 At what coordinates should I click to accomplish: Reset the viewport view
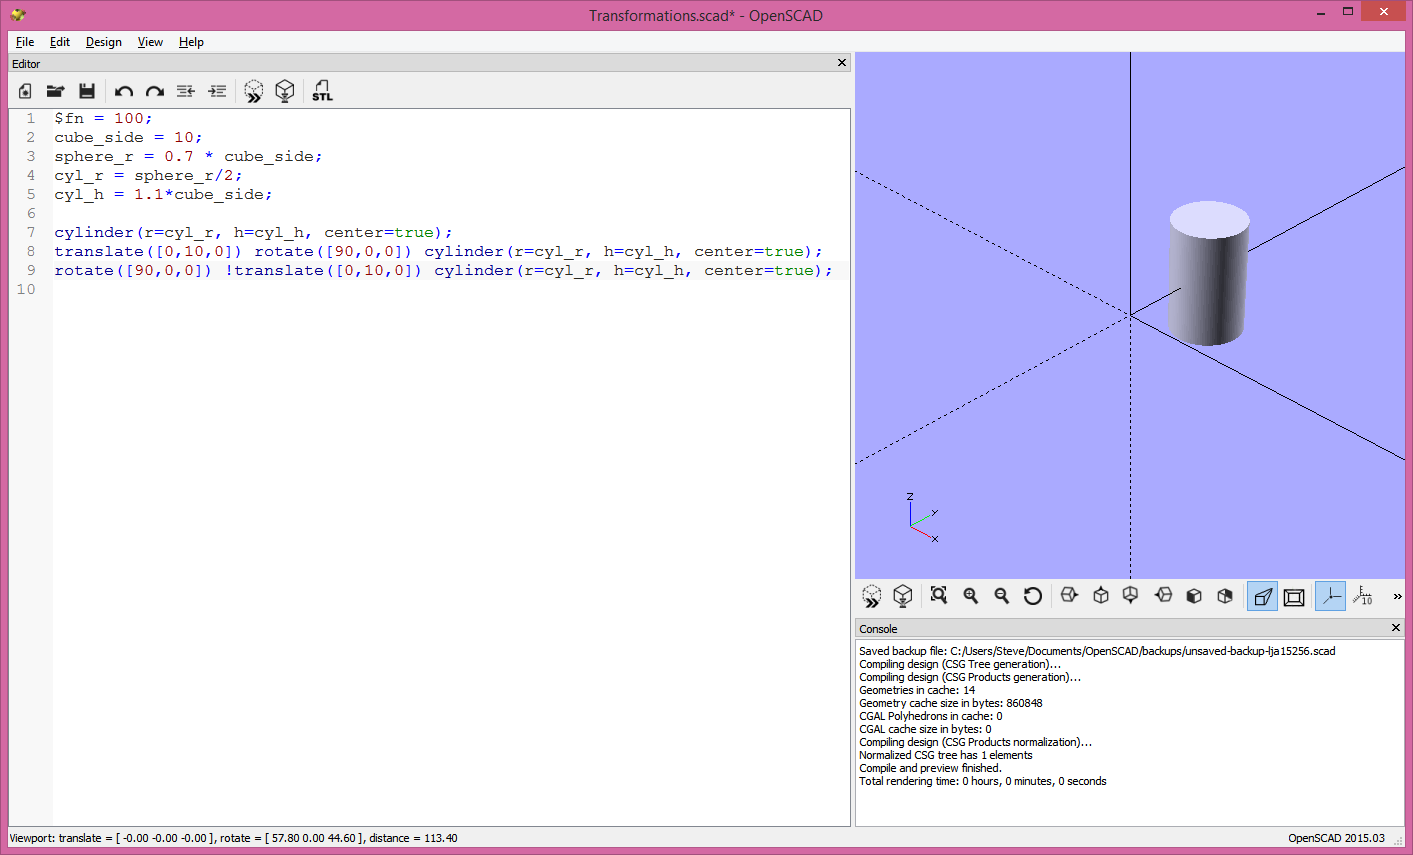coord(1032,595)
